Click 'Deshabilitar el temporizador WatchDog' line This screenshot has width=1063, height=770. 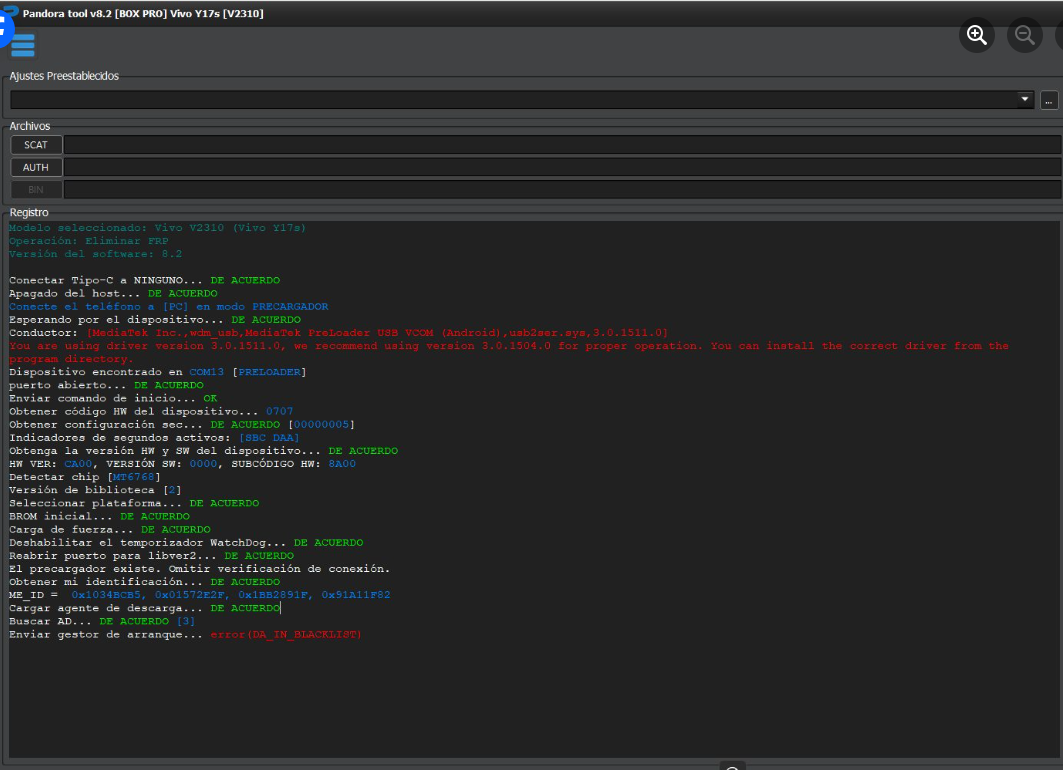click(x=186, y=543)
